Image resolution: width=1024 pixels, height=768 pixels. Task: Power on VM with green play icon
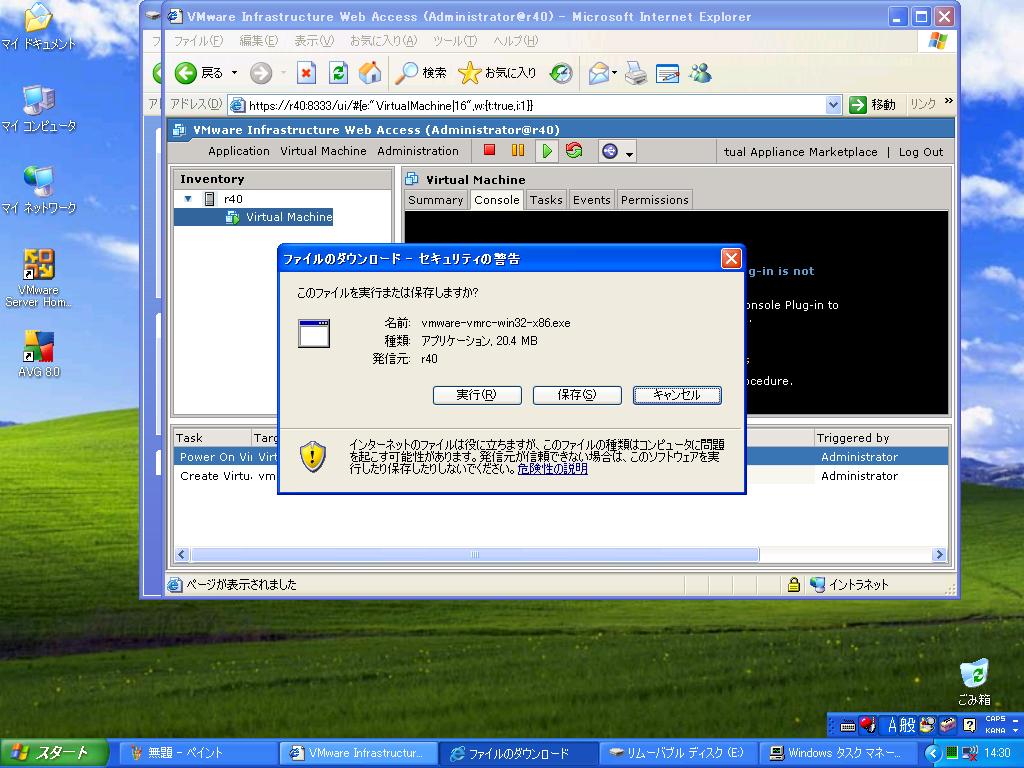(x=547, y=152)
